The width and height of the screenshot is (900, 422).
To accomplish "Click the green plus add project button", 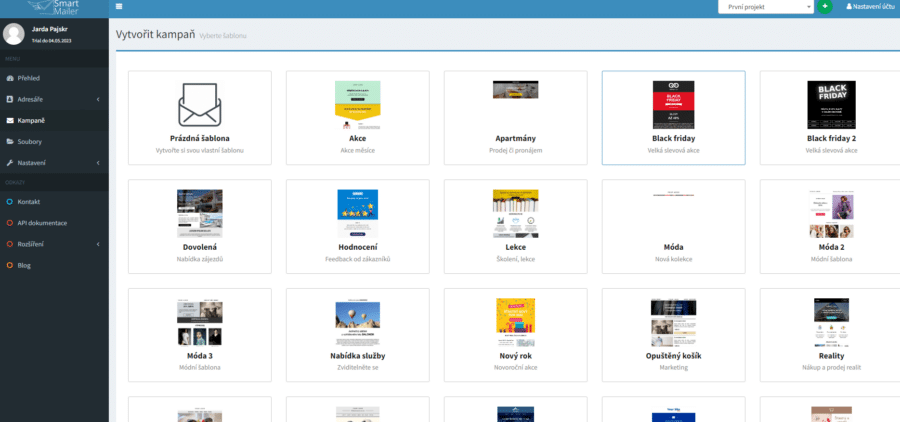I will 825,6.
